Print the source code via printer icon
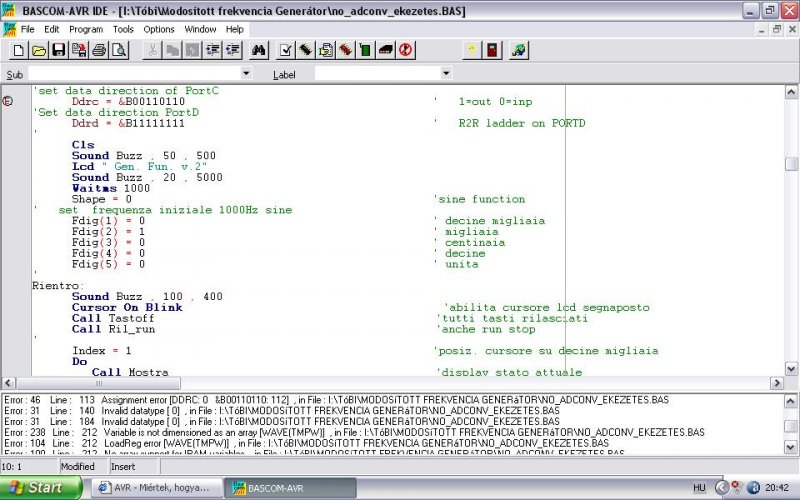Viewport: 800px width, 500px height. click(99, 50)
